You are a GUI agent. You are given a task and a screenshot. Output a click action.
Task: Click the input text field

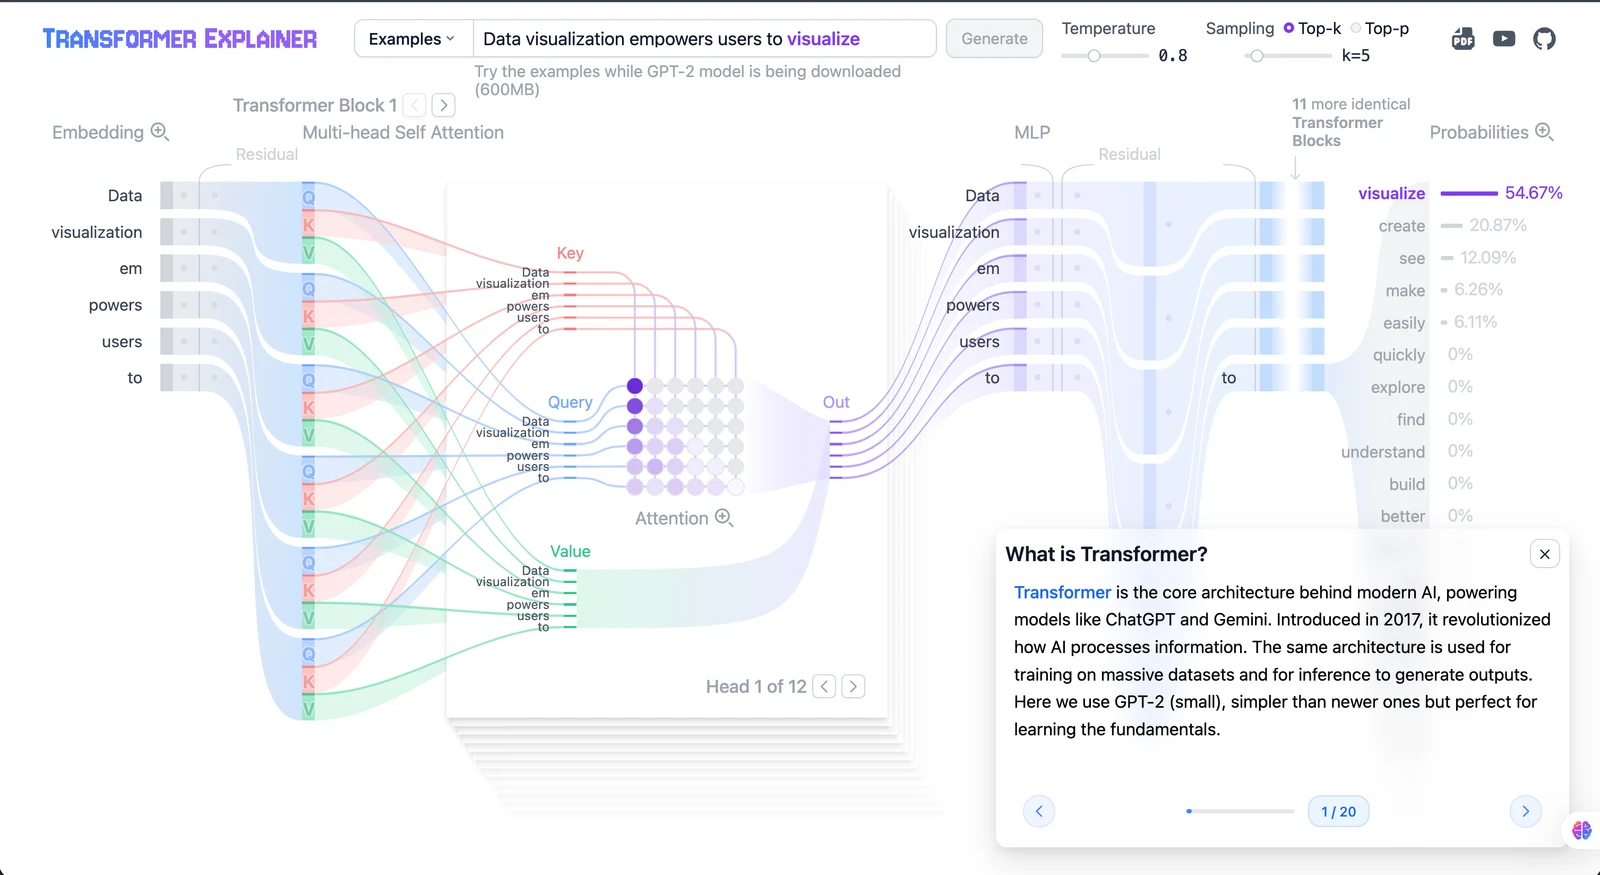704,39
